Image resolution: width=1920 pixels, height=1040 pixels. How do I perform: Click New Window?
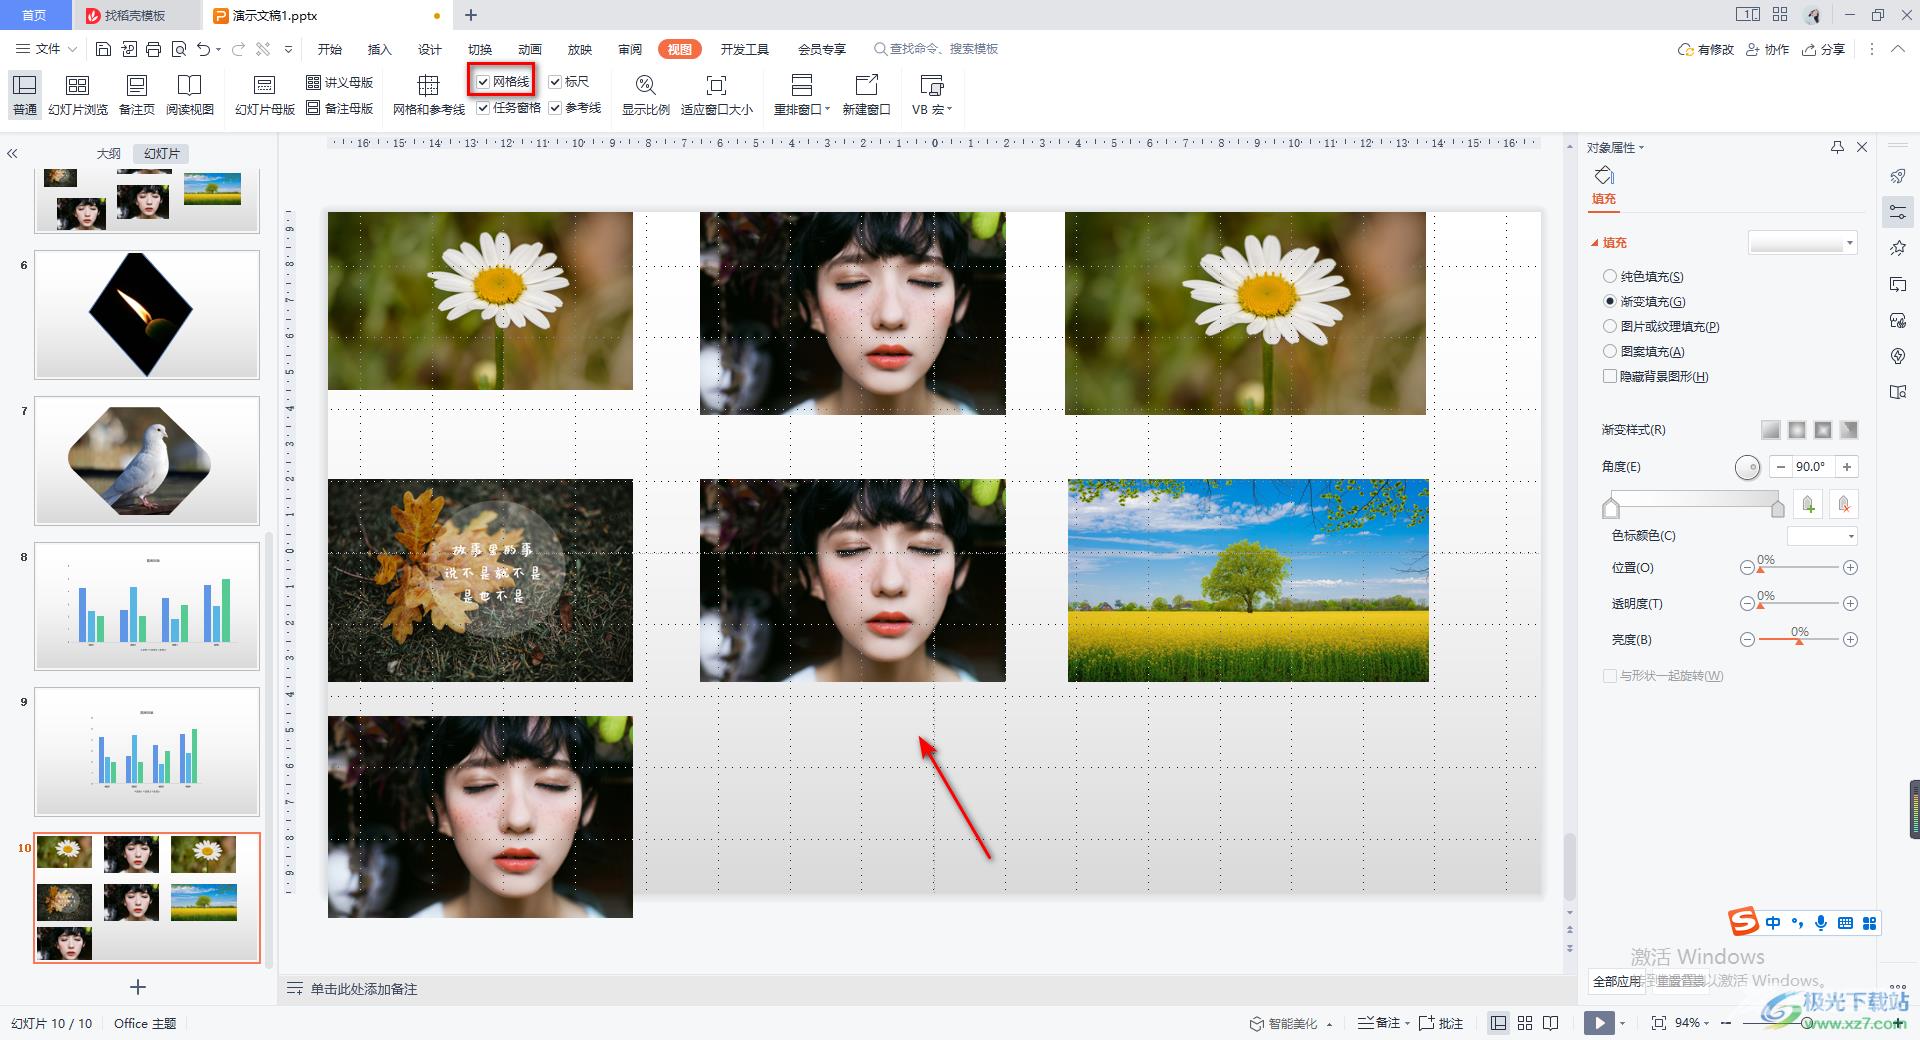[866, 95]
